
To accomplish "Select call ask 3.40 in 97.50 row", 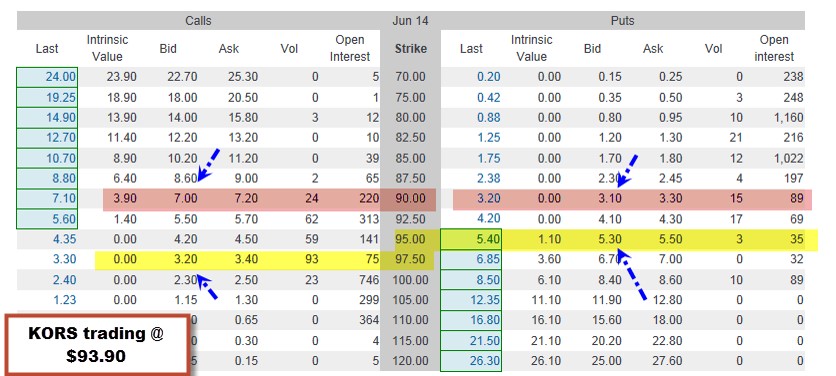I will click(x=246, y=259).
